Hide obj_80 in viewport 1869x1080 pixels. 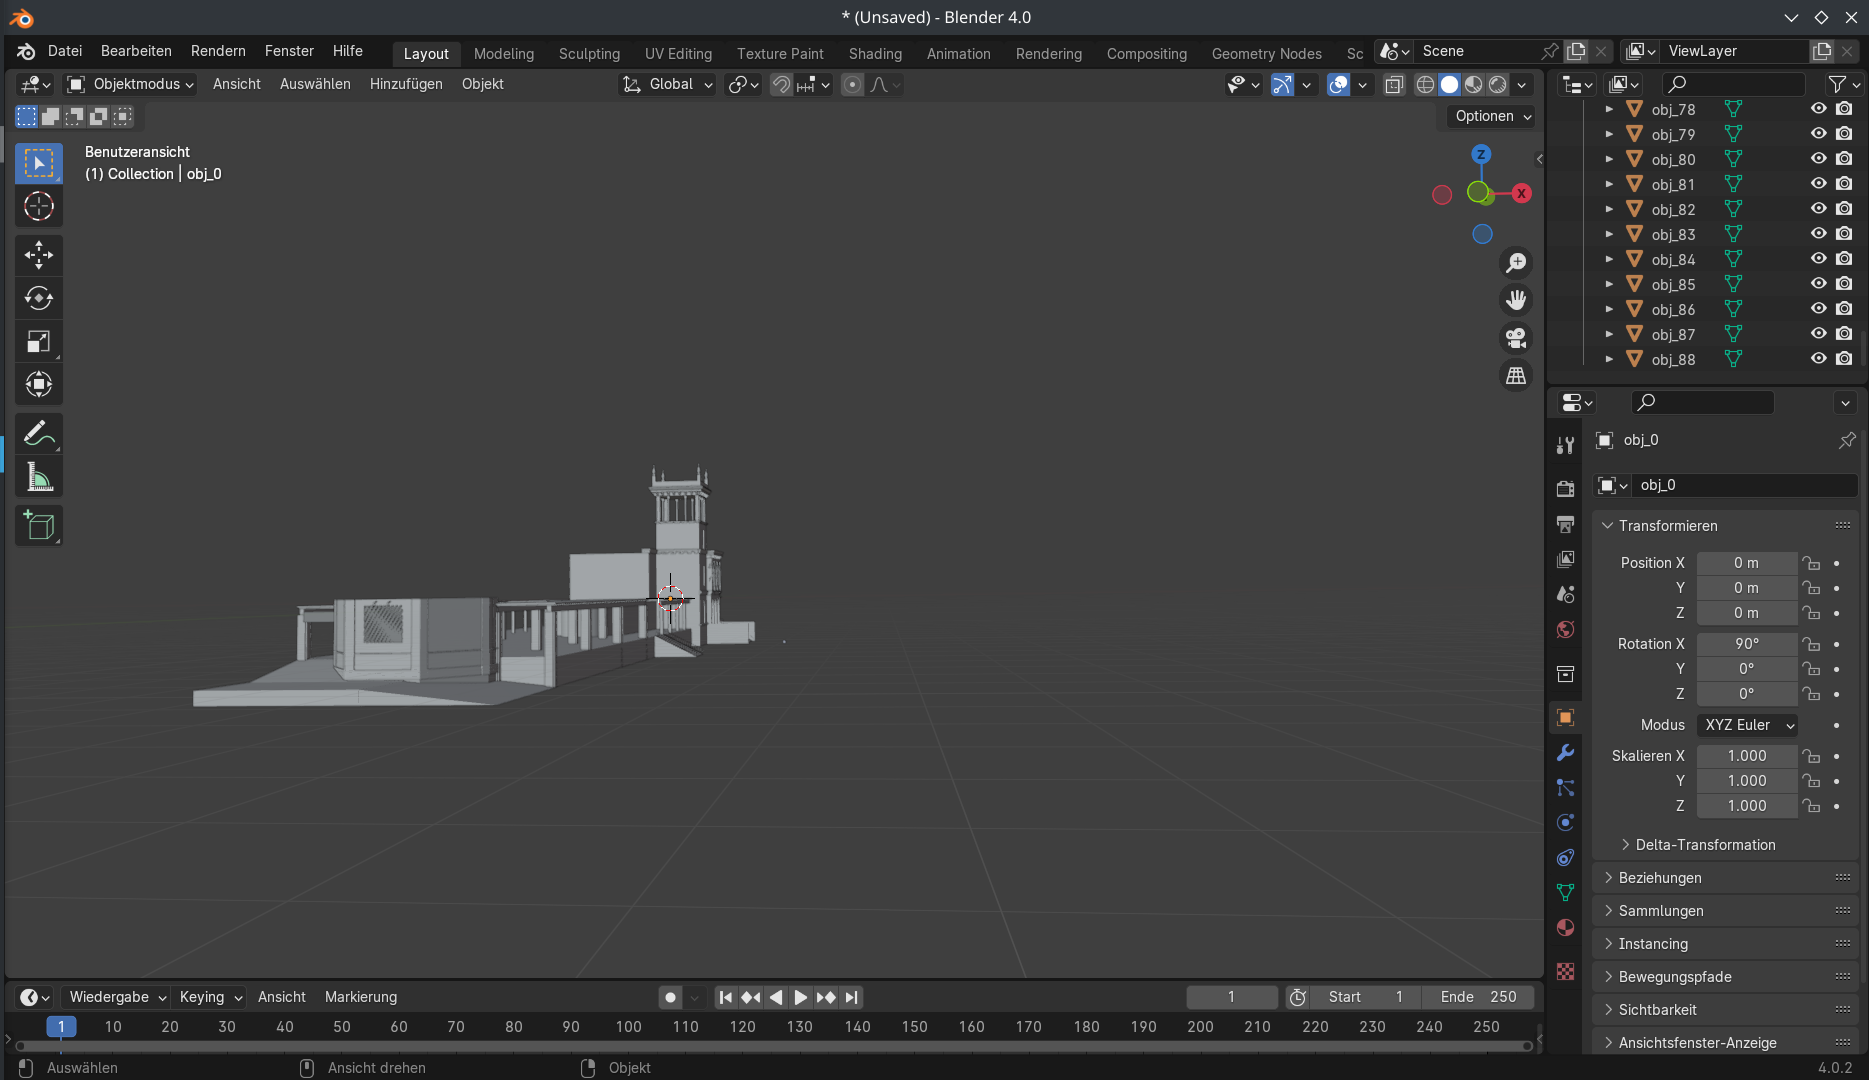click(x=1818, y=159)
